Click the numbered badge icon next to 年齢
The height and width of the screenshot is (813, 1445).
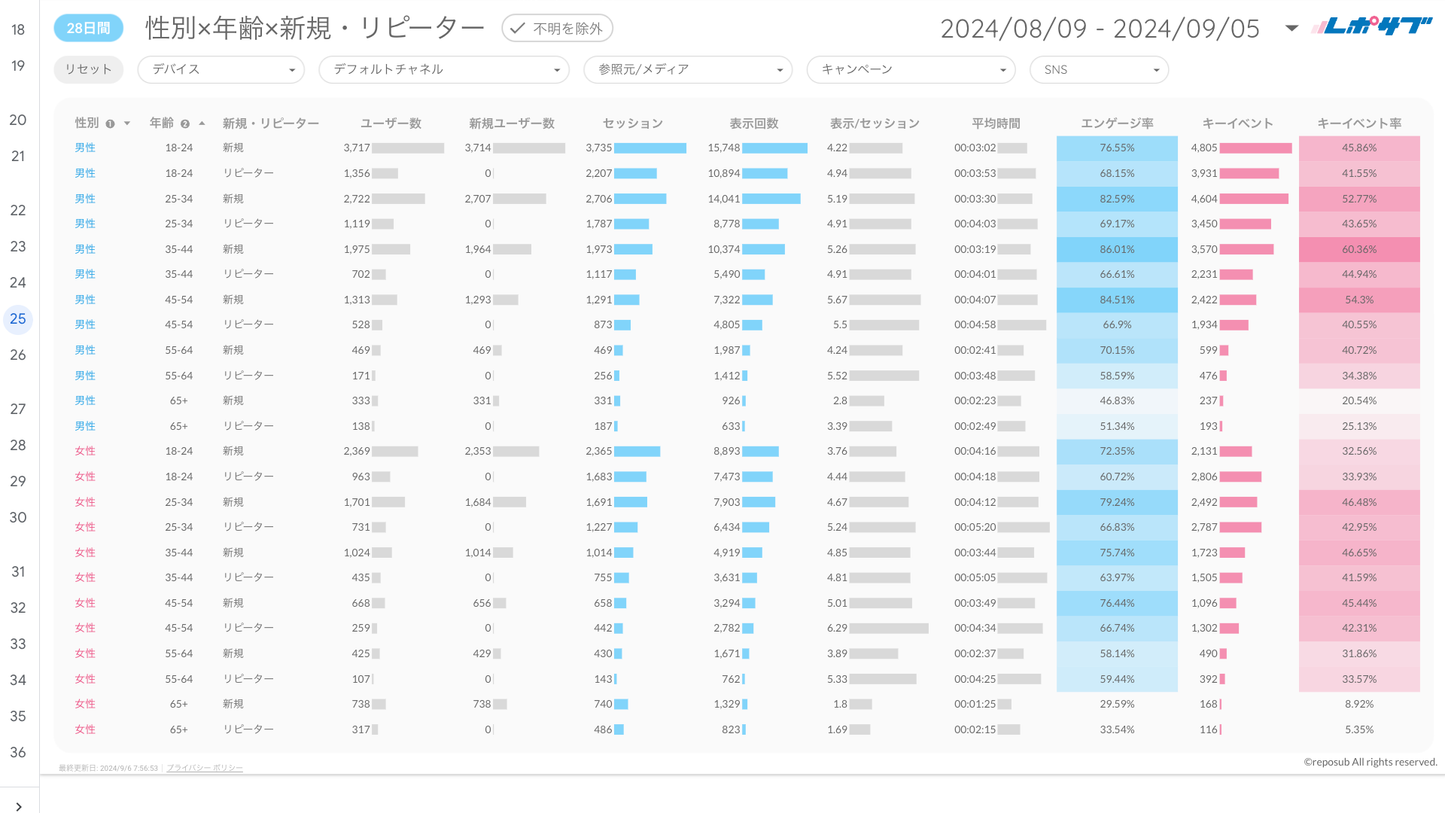click(185, 124)
